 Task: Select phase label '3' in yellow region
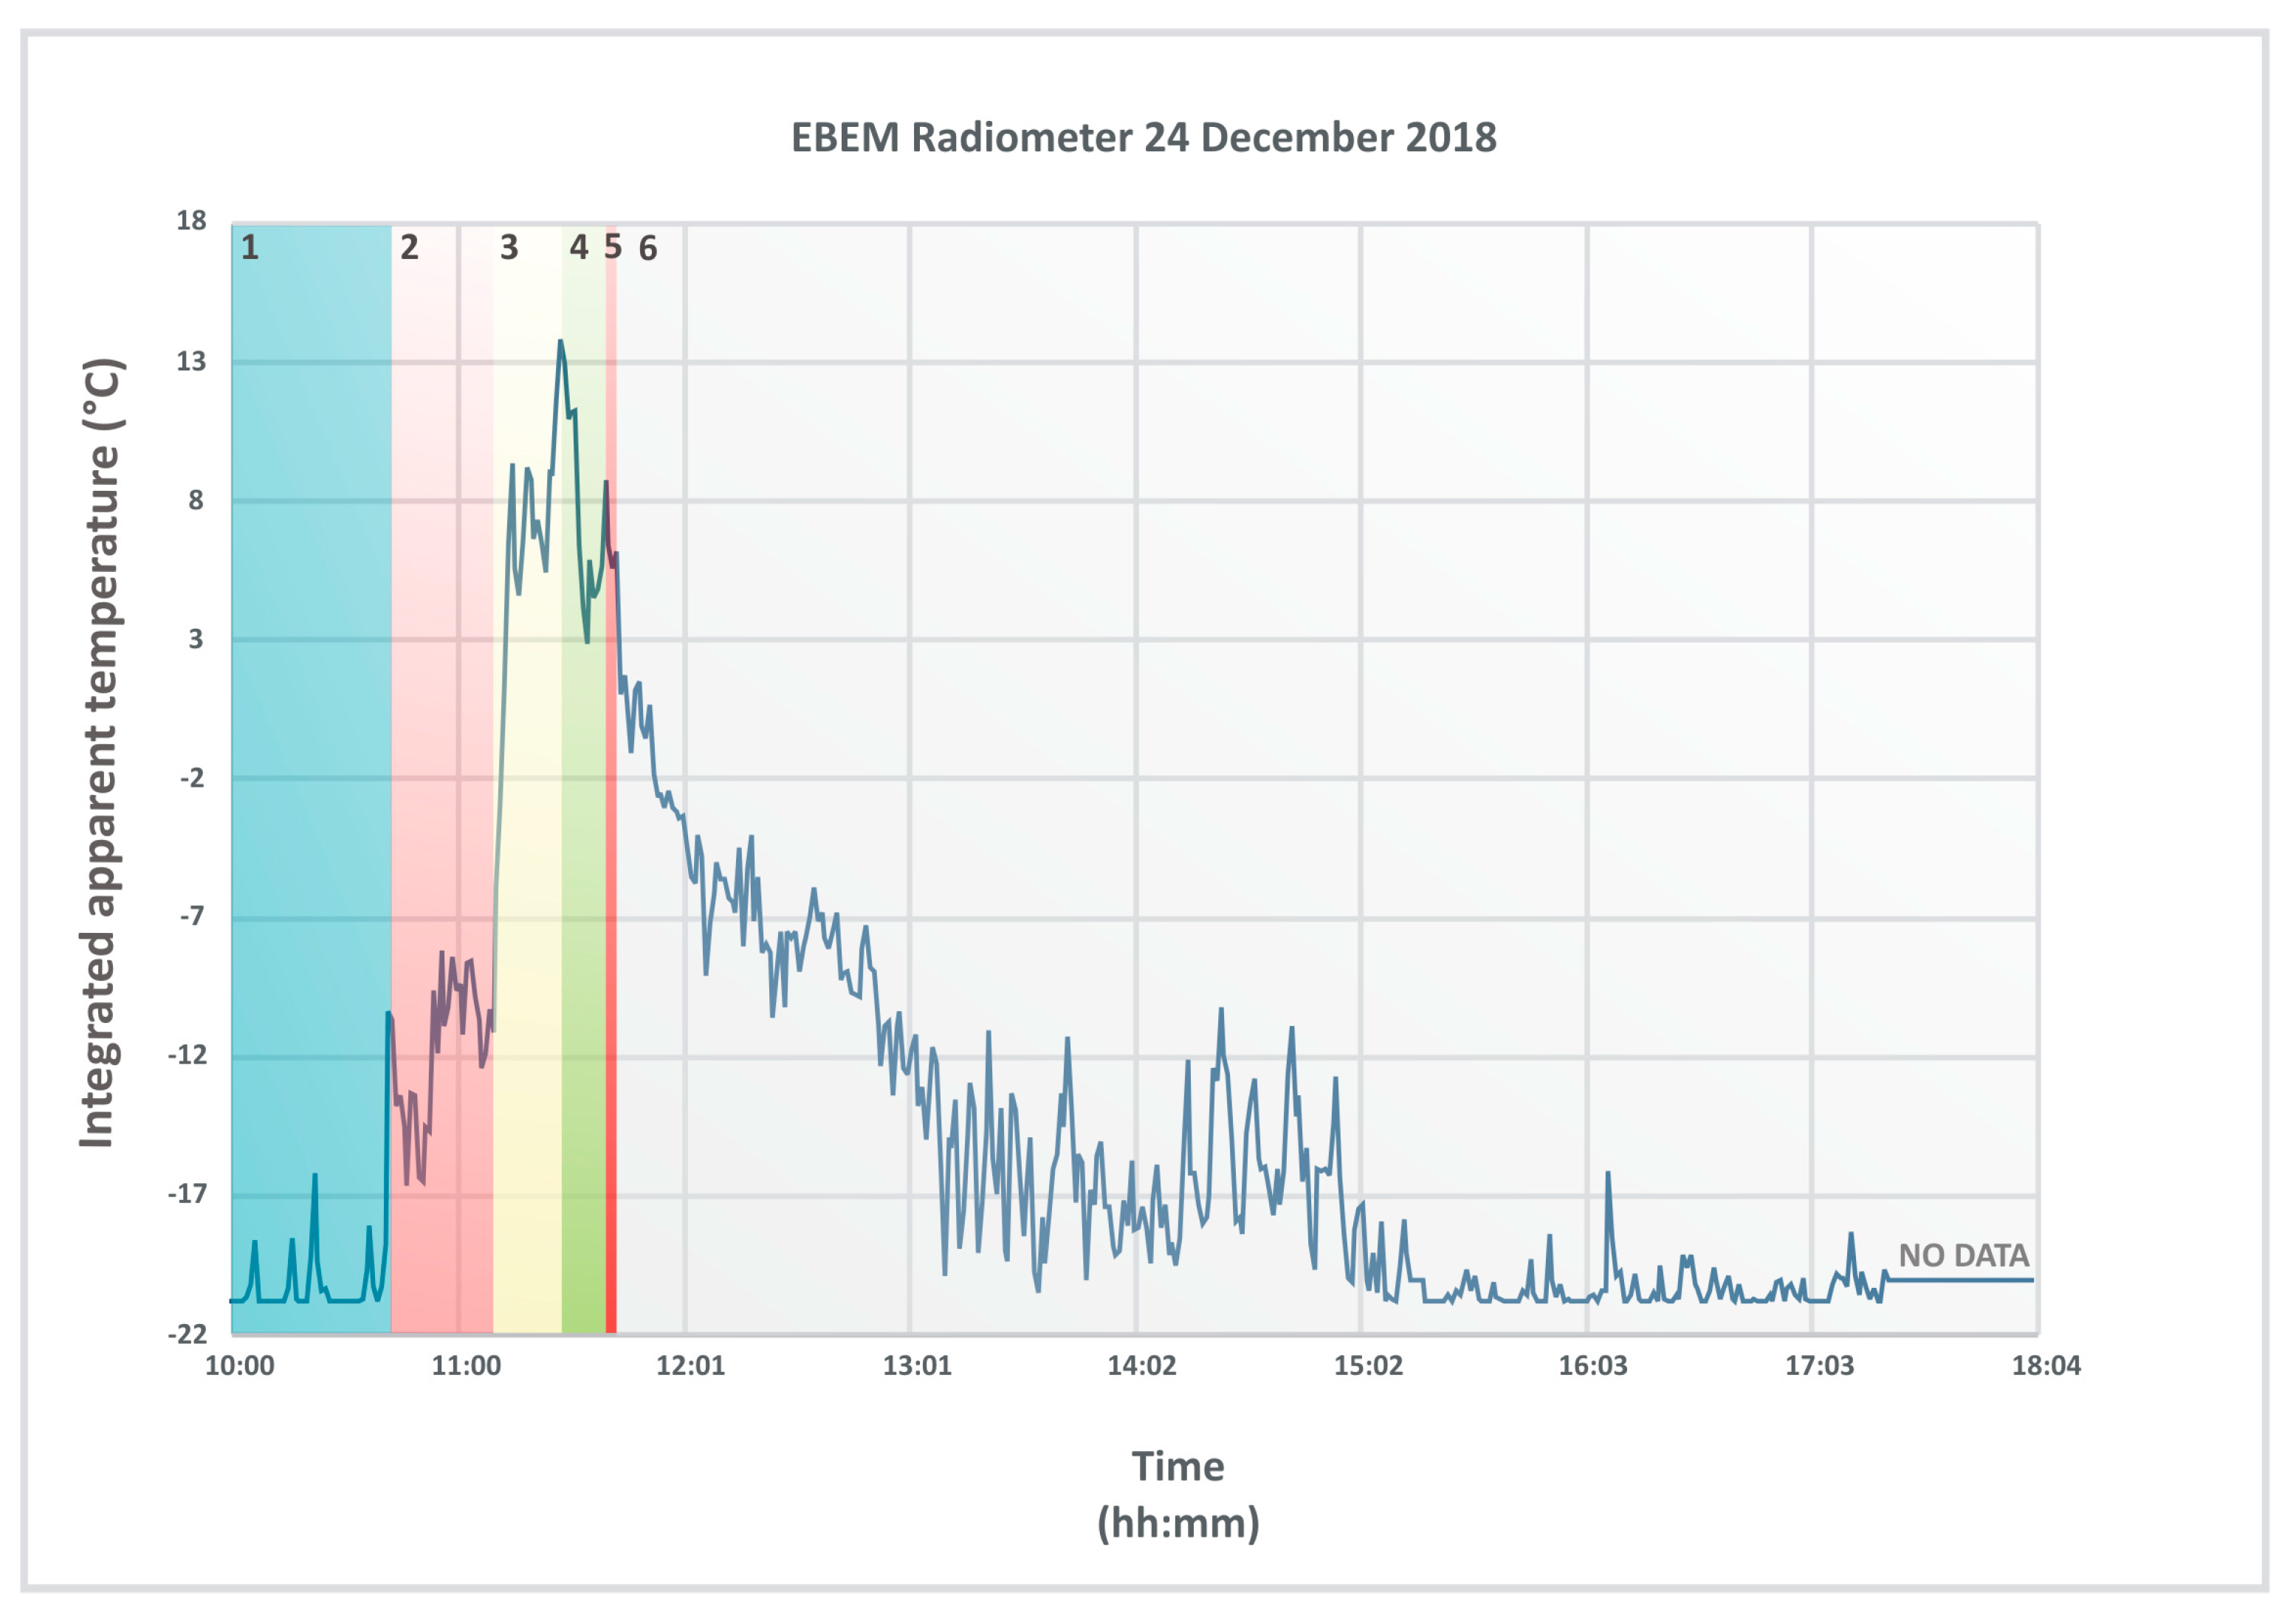509,247
